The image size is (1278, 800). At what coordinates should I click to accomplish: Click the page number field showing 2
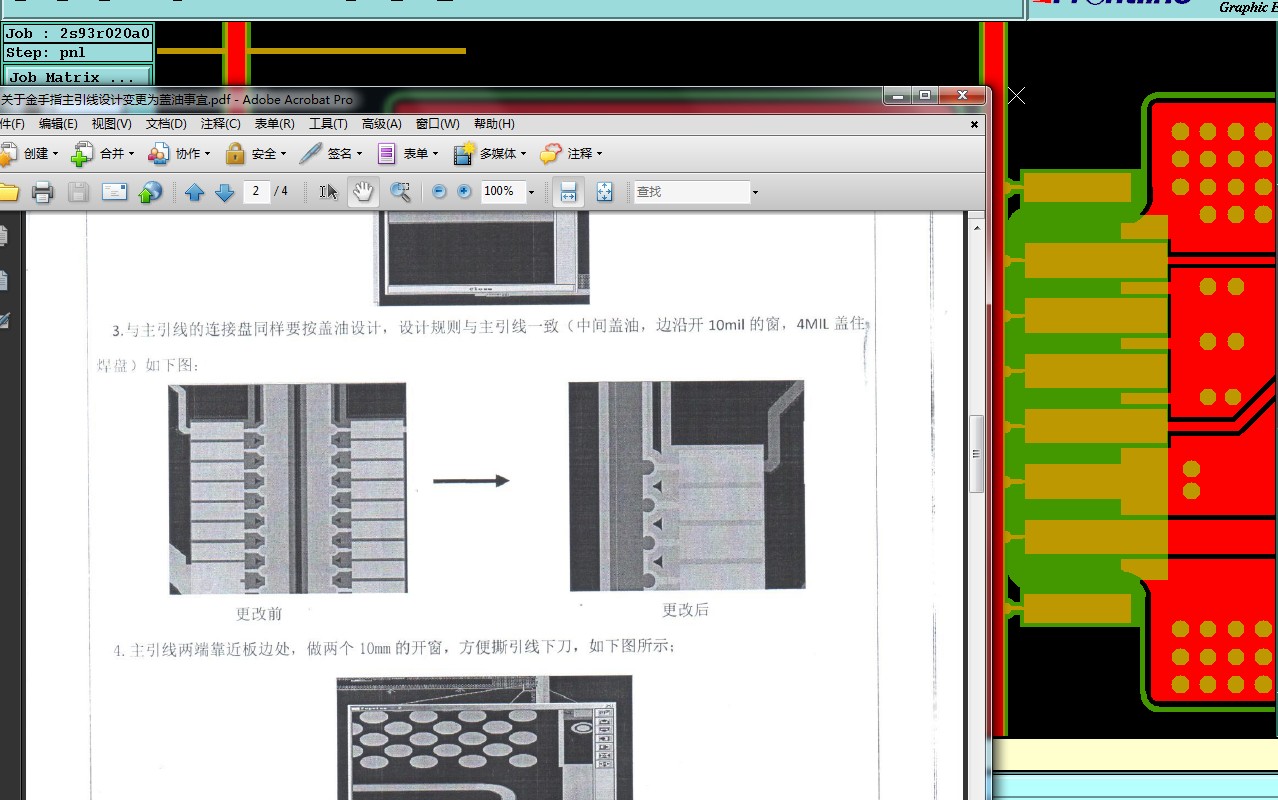click(257, 191)
